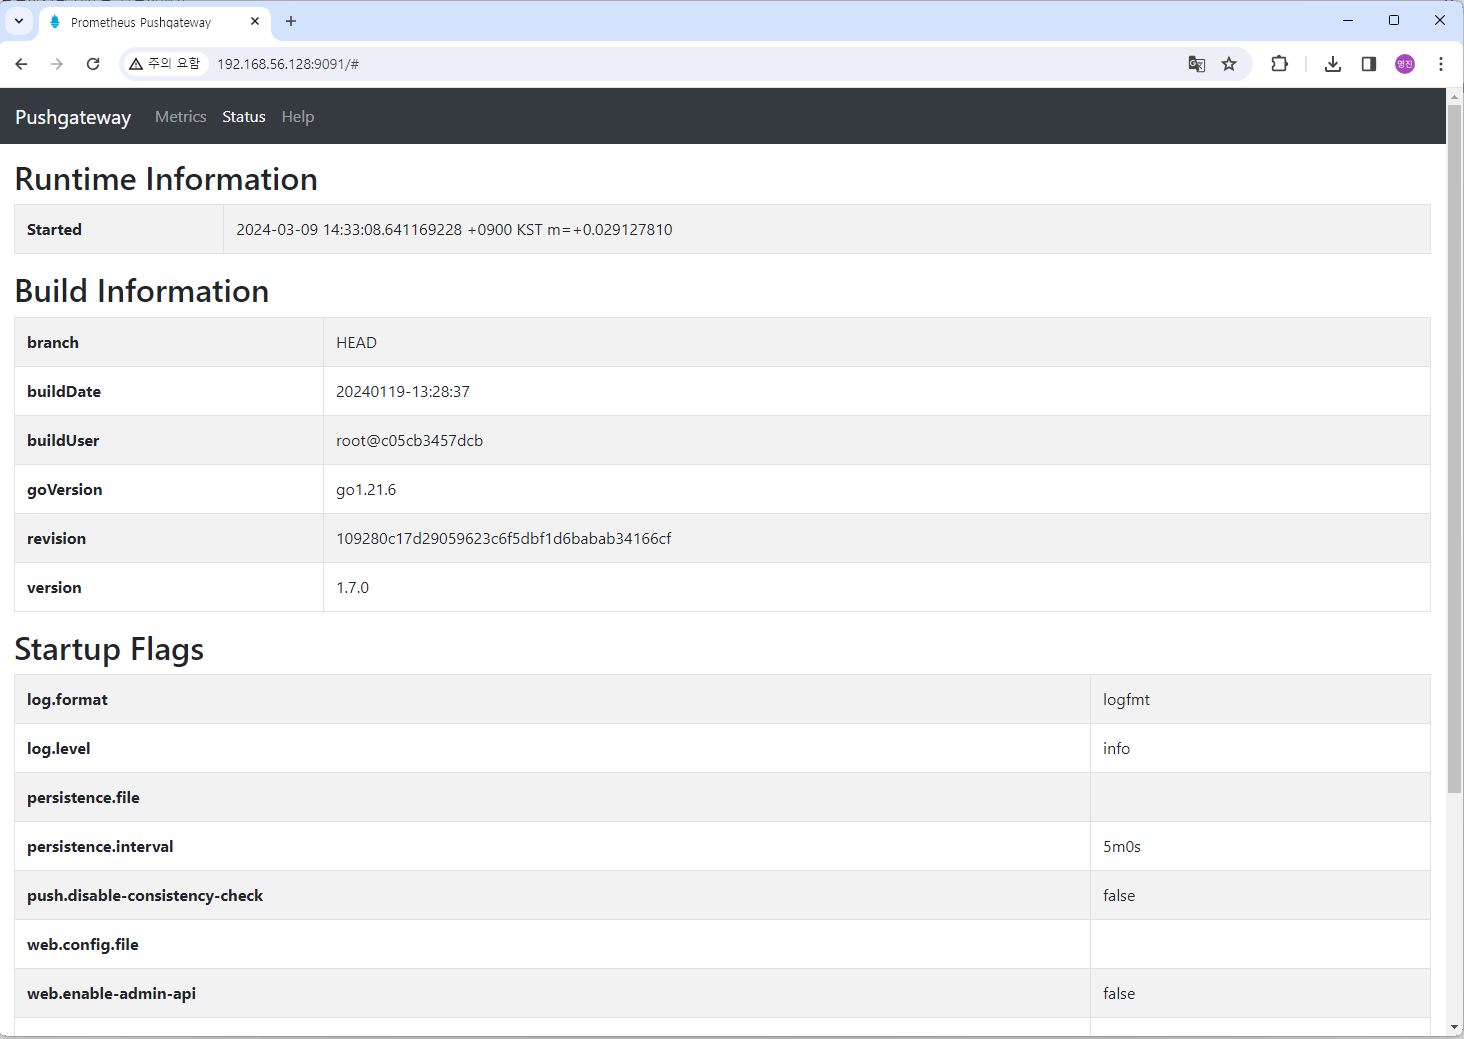Open a new browser tab
This screenshot has height=1039, width=1464.
(x=291, y=21)
